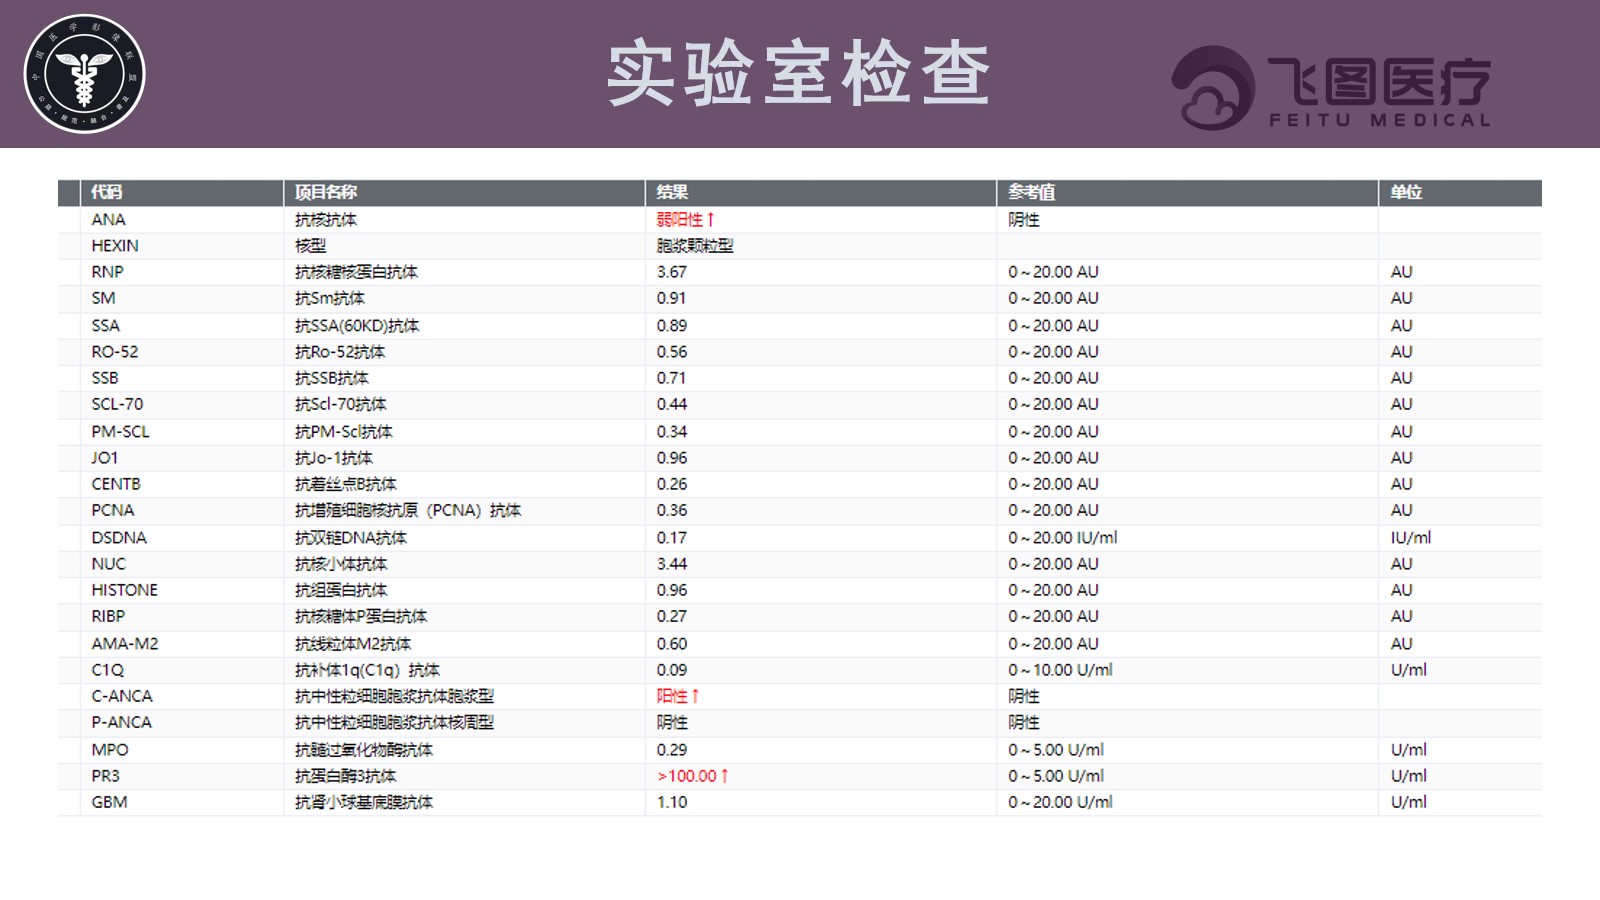
Task: Click the red >100.00 PR3 result
Action: (692, 776)
